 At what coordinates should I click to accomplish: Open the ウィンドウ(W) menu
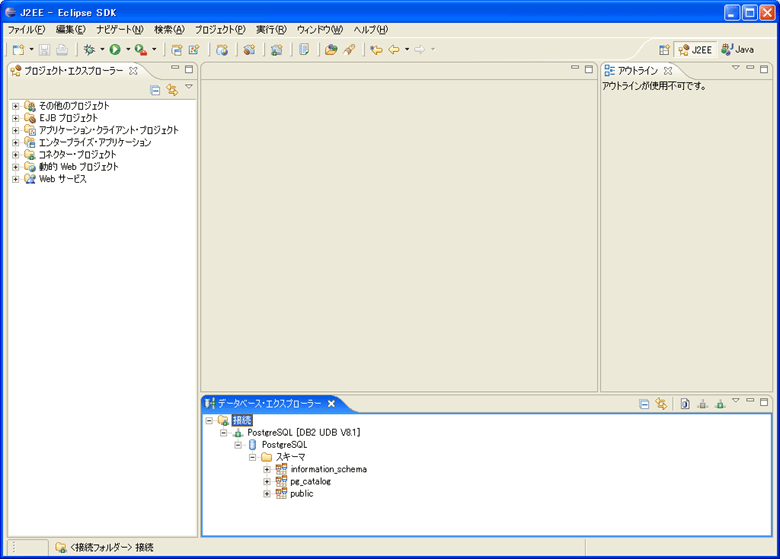(x=319, y=29)
